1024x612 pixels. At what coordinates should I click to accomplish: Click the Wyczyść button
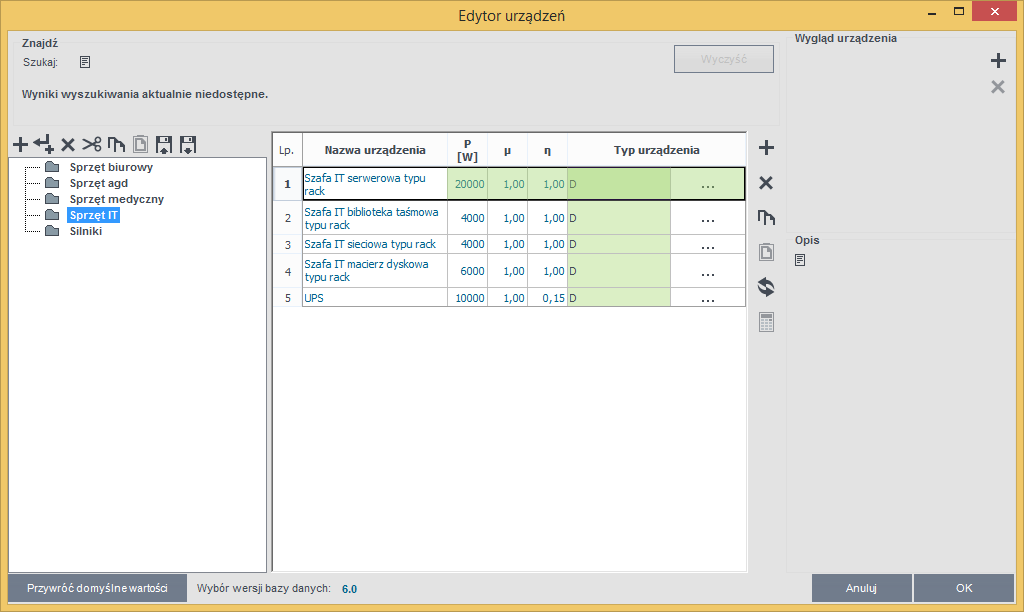[x=724, y=59]
